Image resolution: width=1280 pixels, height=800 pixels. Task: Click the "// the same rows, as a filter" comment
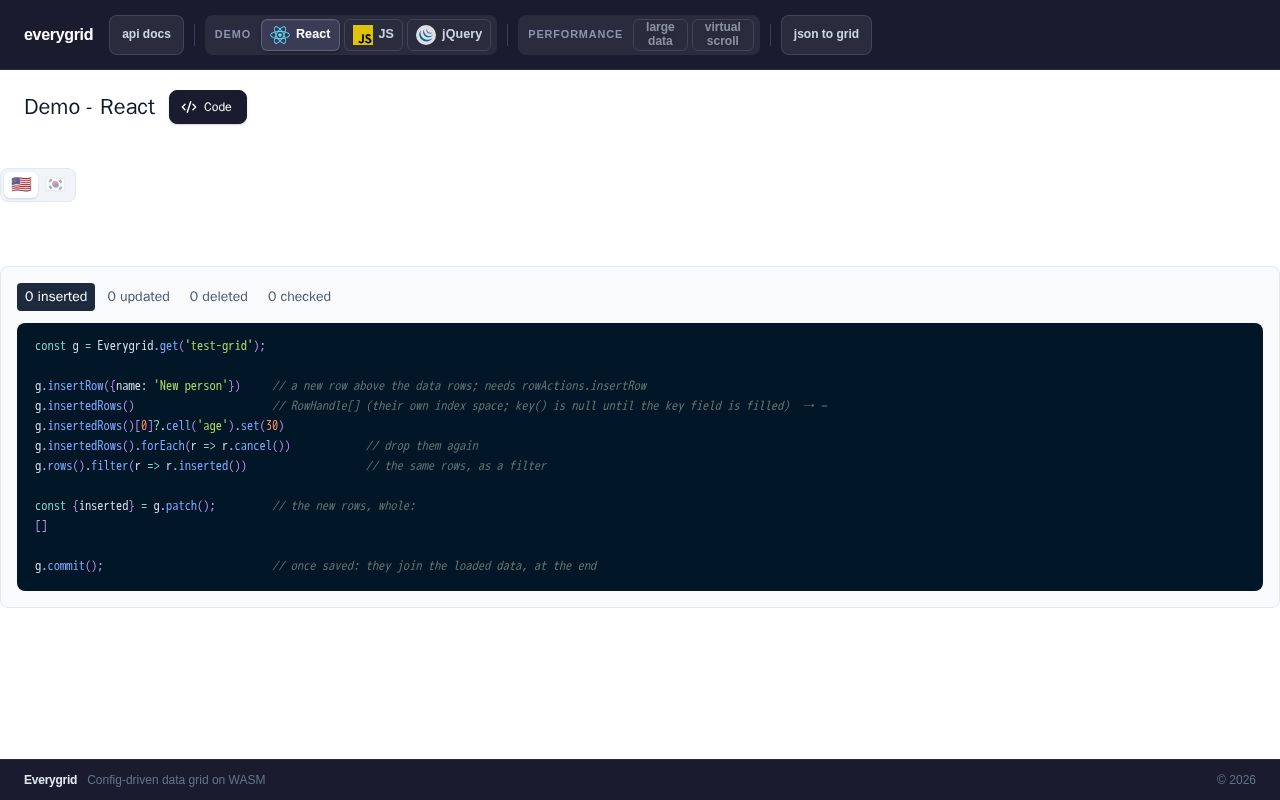456,466
